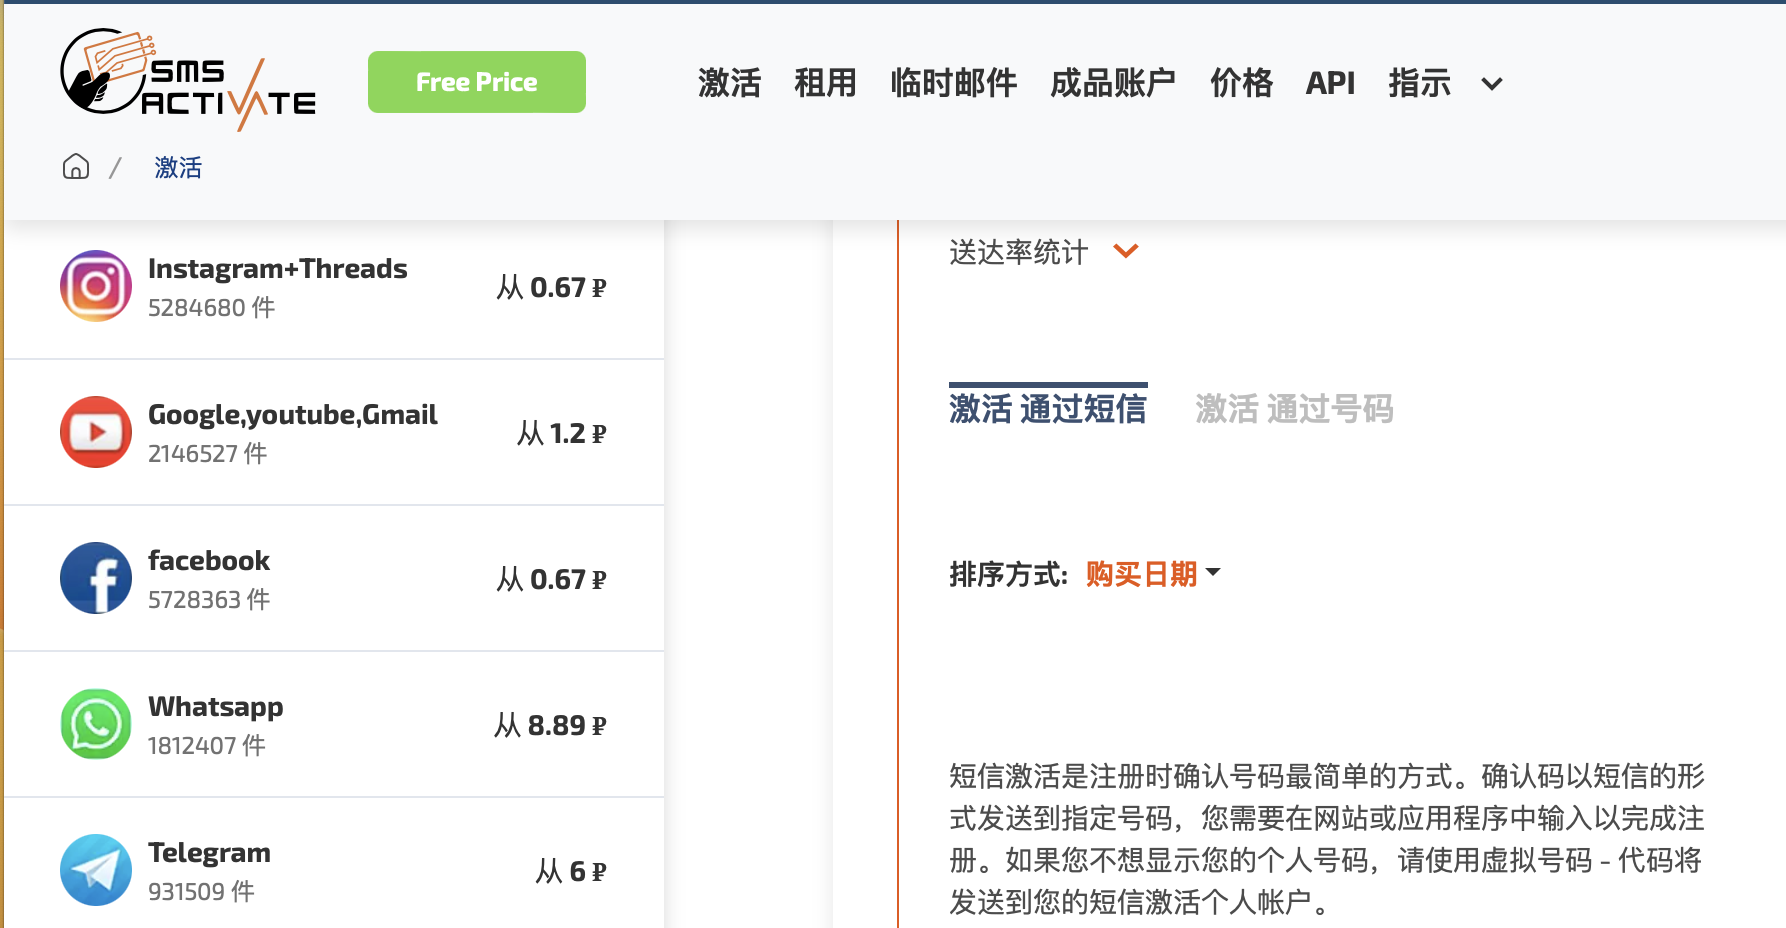Click the Instagram+Threads service icon
Screen dimensions: 1786x928
[95, 286]
